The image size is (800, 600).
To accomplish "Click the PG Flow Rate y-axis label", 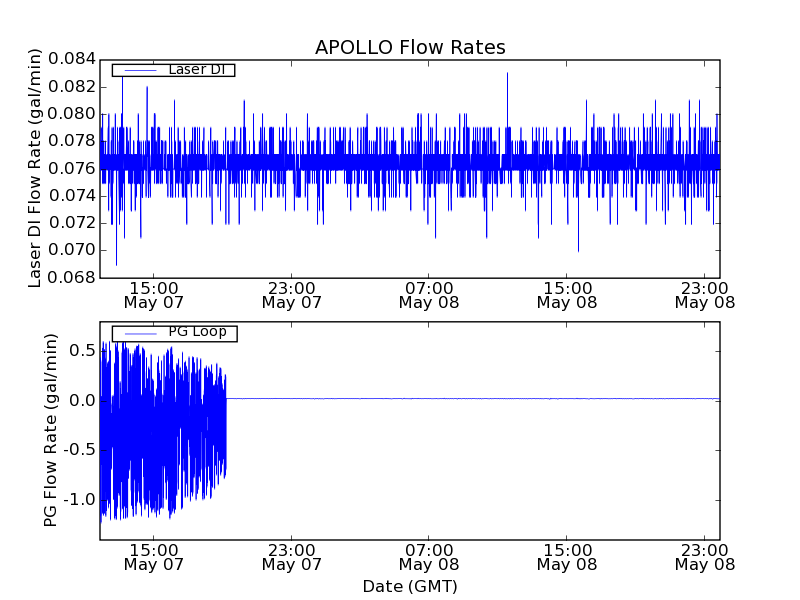I will (x=50, y=430).
